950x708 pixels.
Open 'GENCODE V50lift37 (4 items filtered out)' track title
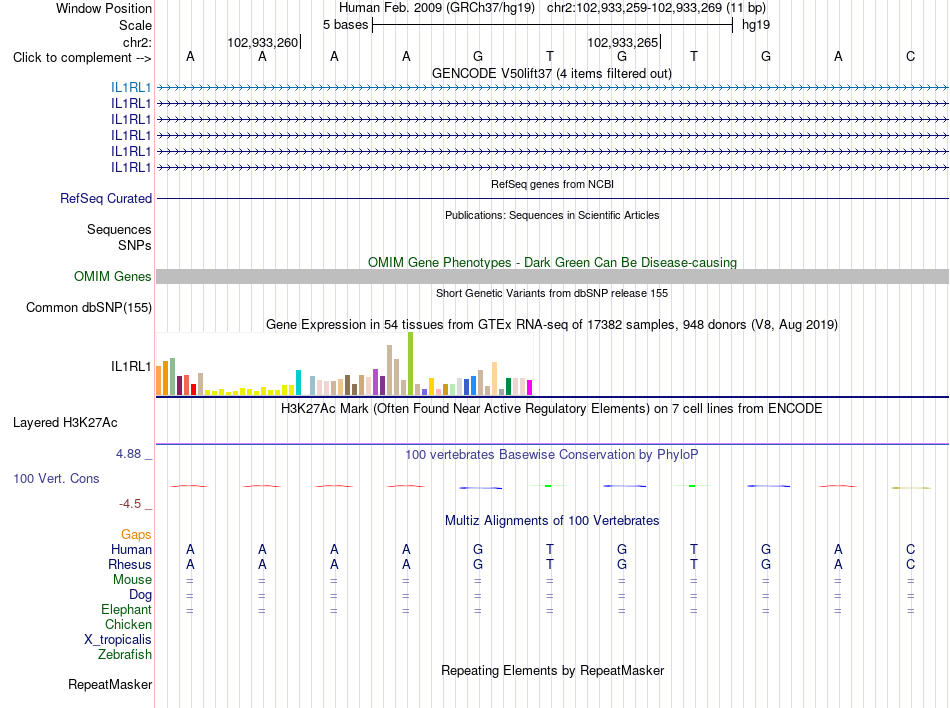552,74
